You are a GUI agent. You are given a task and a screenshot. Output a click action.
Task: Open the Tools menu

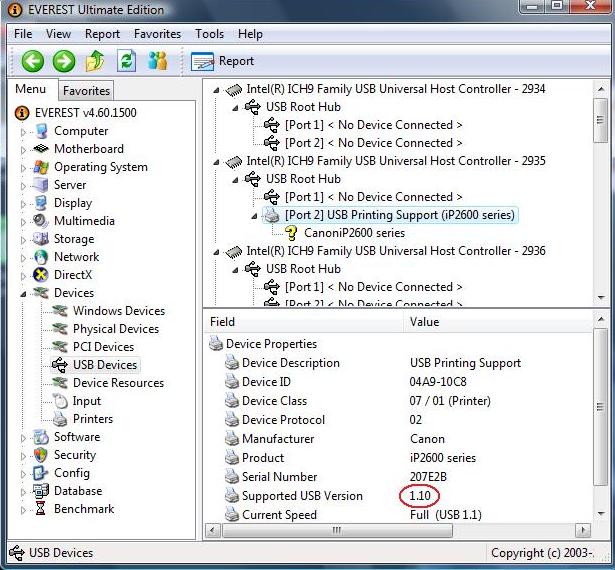click(210, 34)
